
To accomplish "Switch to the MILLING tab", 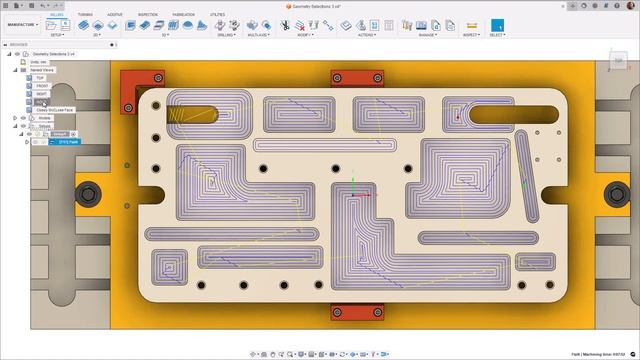I will pyautogui.click(x=57, y=15).
